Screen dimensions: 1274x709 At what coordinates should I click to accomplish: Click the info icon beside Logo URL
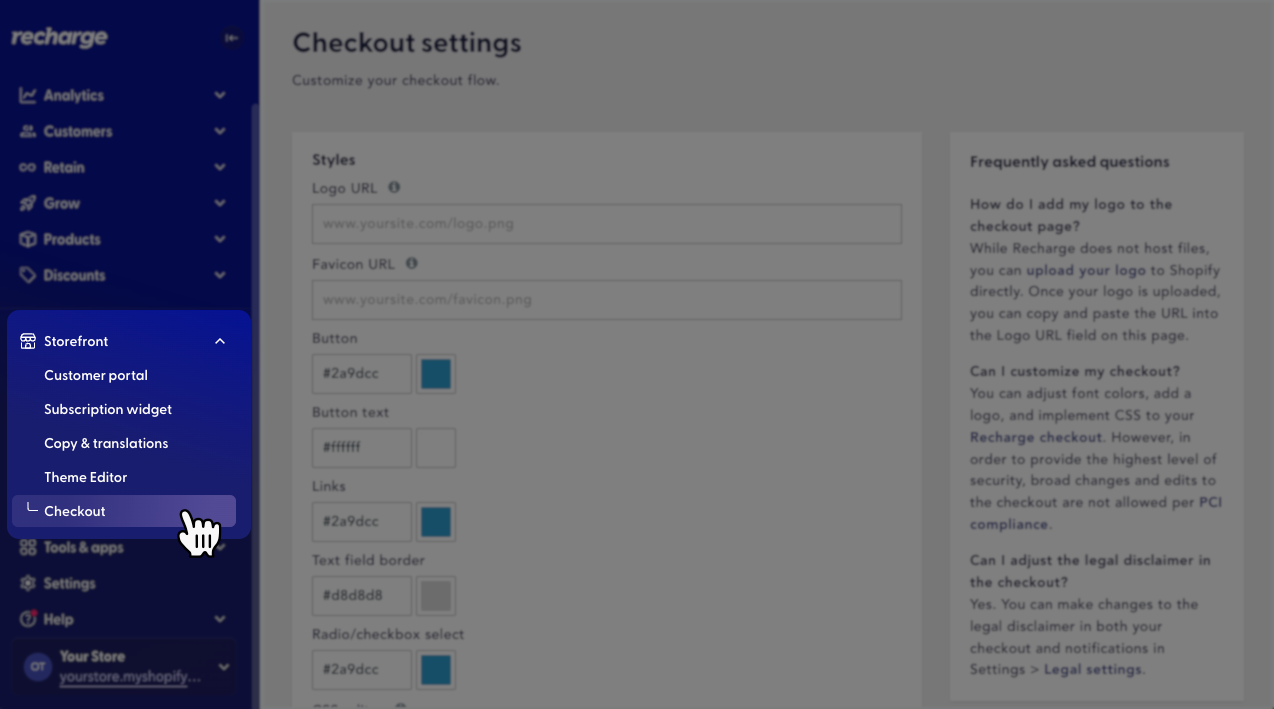(394, 188)
